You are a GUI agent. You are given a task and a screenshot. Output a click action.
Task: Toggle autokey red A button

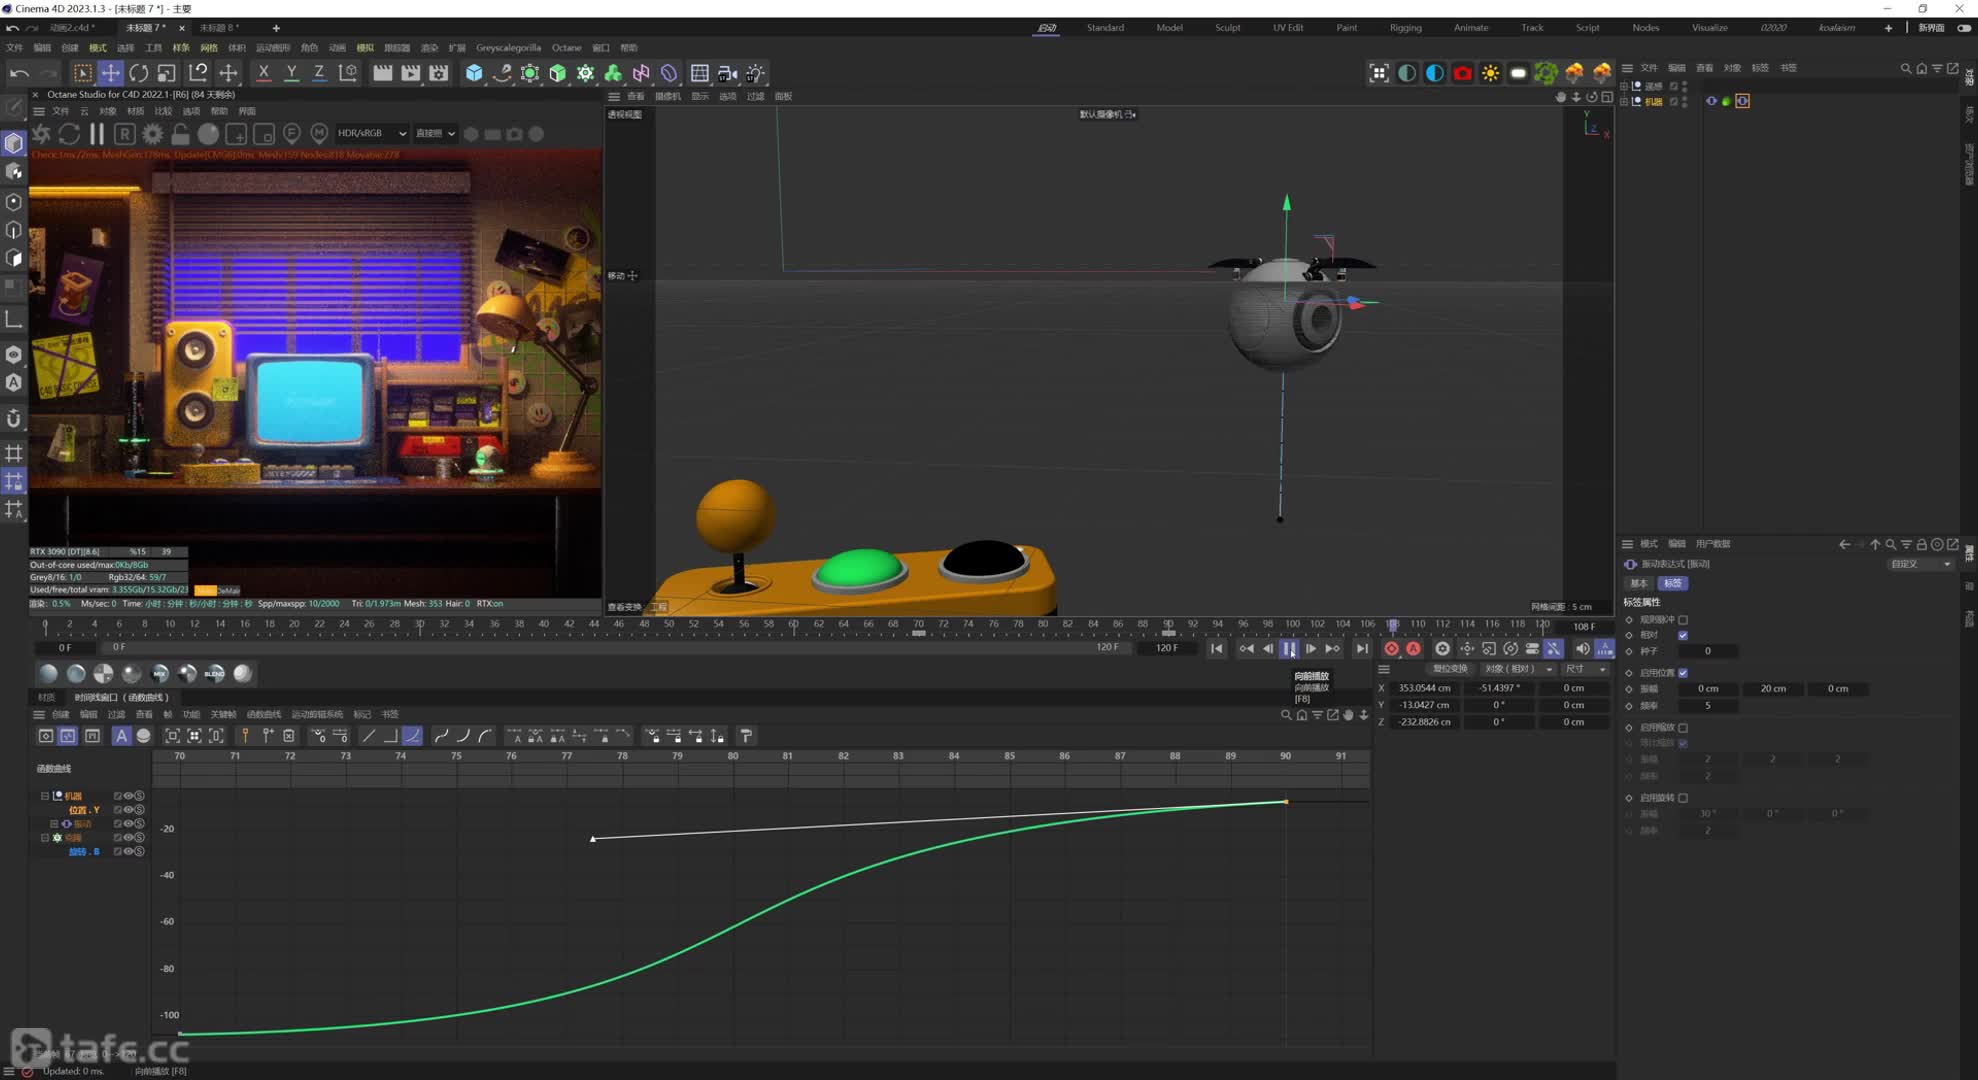(1413, 649)
